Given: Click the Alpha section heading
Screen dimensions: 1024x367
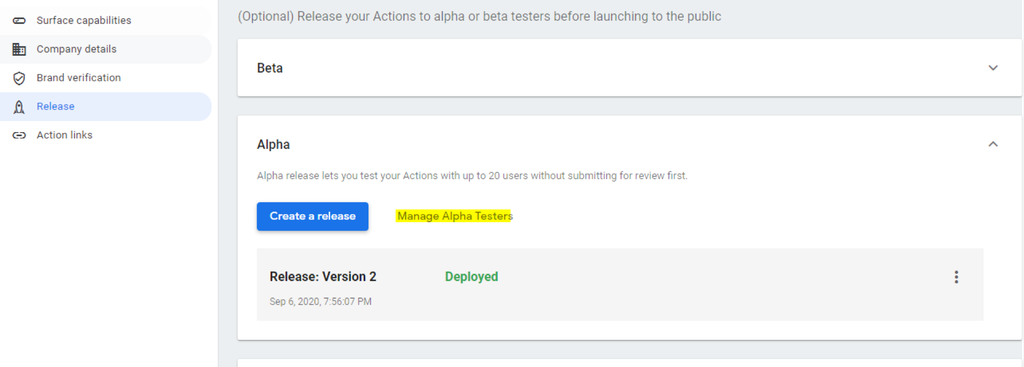Looking at the screenshot, I should click(x=273, y=144).
